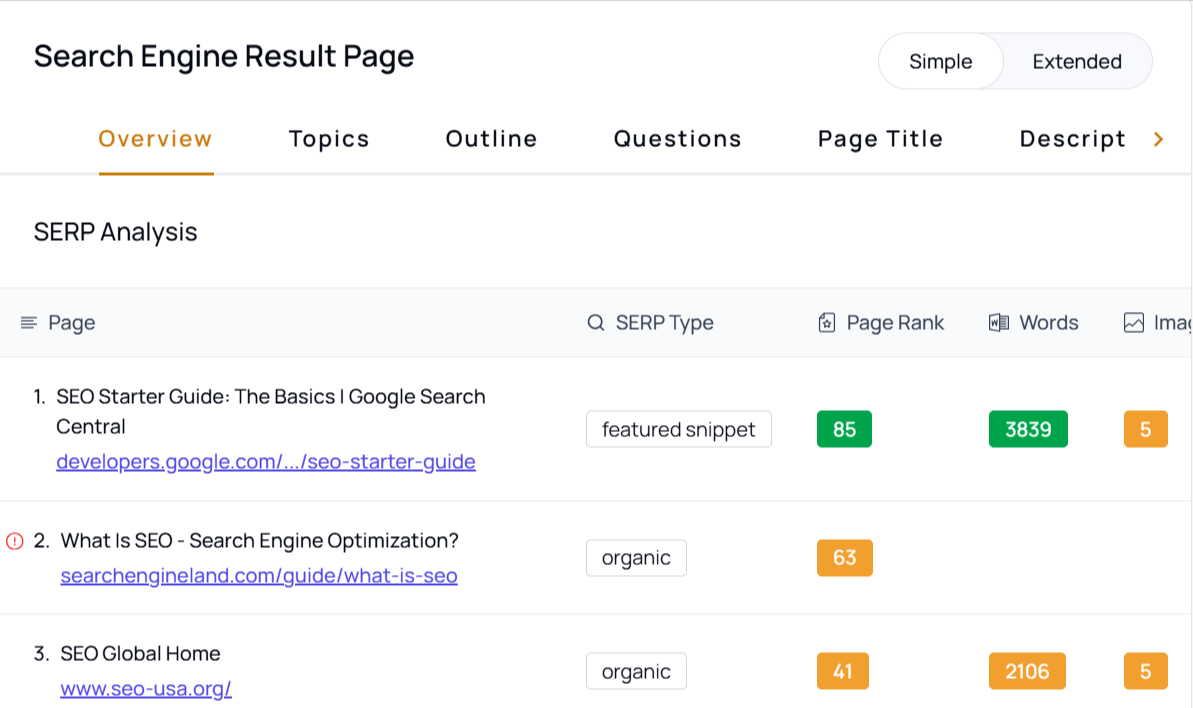Open developers.google.com seo-starter-guide link
This screenshot has width=1193, height=708.
pos(266,462)
